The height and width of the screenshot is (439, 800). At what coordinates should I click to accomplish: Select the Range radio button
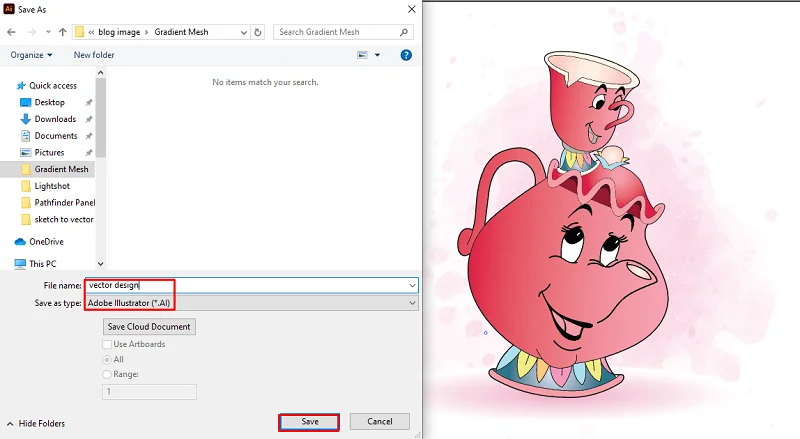(107, 374)
